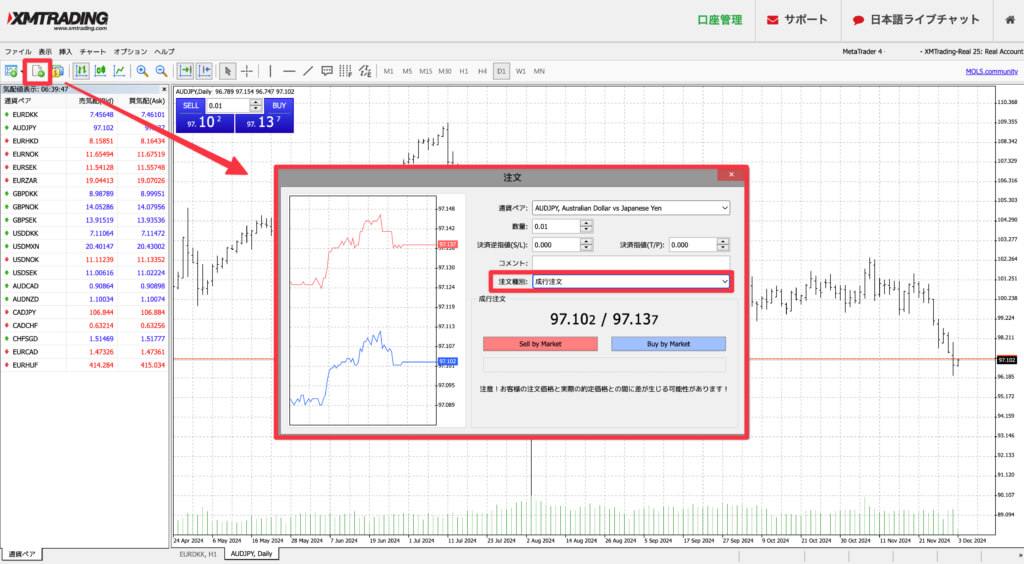Open the チャート menu
Viewport: 1024px width, 564px height.
pos(93,51)
